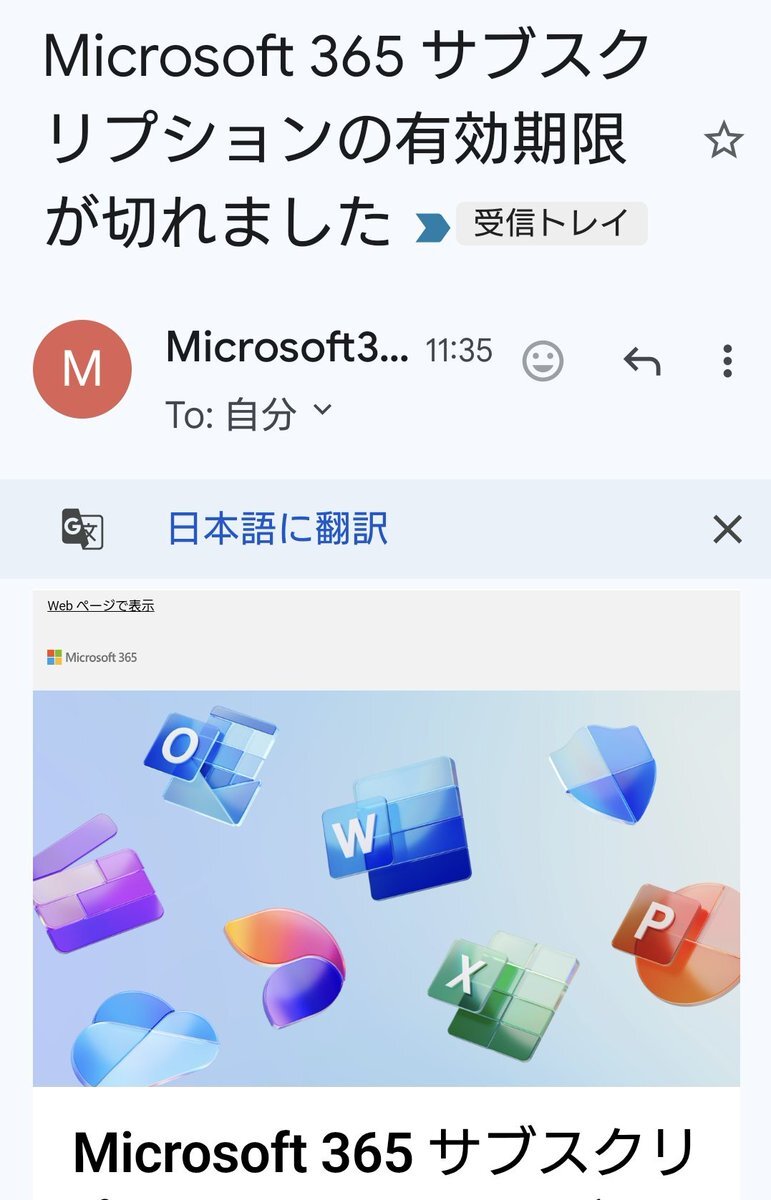Tap the importance marker arrow beside subject

click(x=433, y=229)
